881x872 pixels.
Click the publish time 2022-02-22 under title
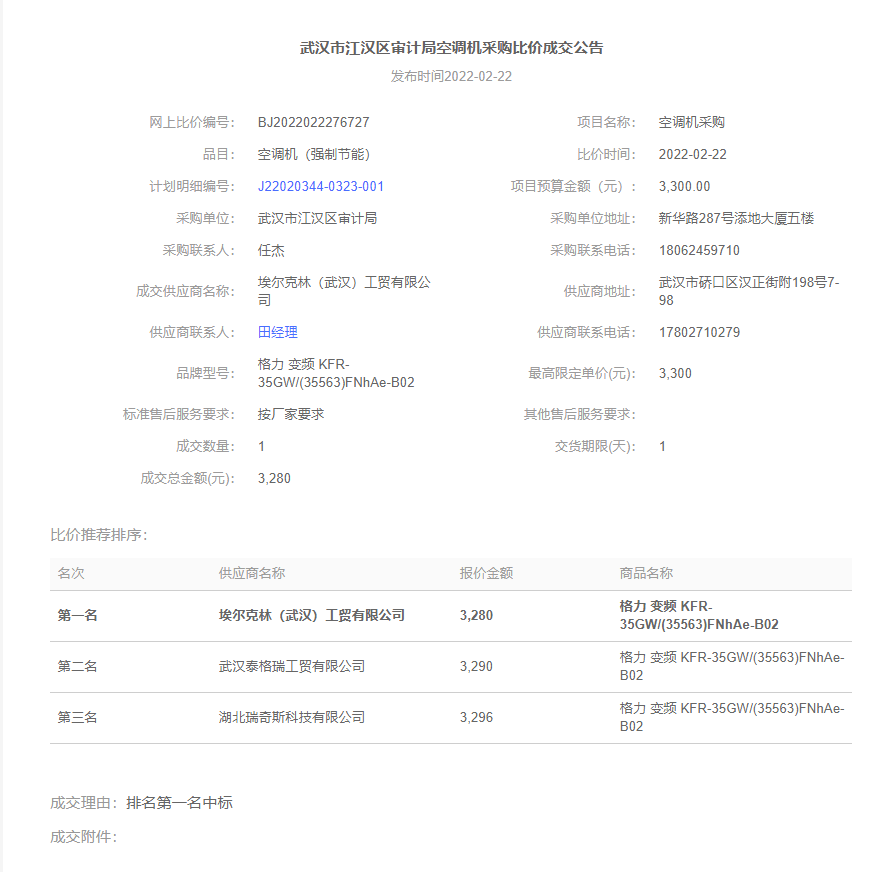[x=451, y=76]
